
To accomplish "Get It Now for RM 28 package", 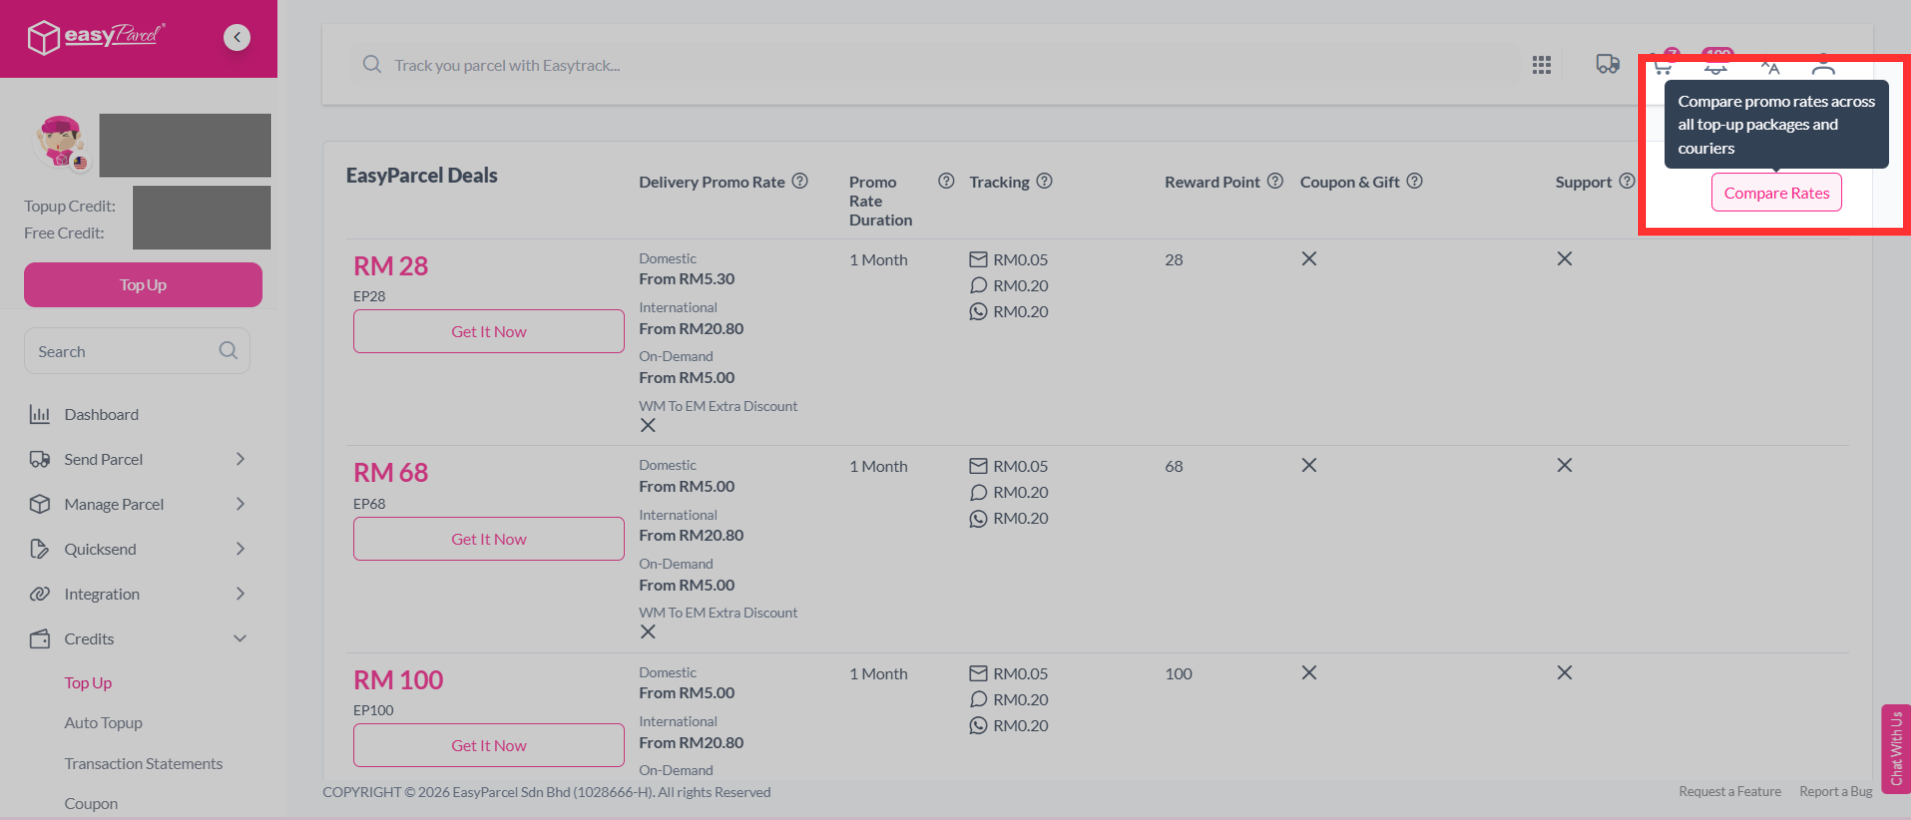I will (x=489, y=331).
